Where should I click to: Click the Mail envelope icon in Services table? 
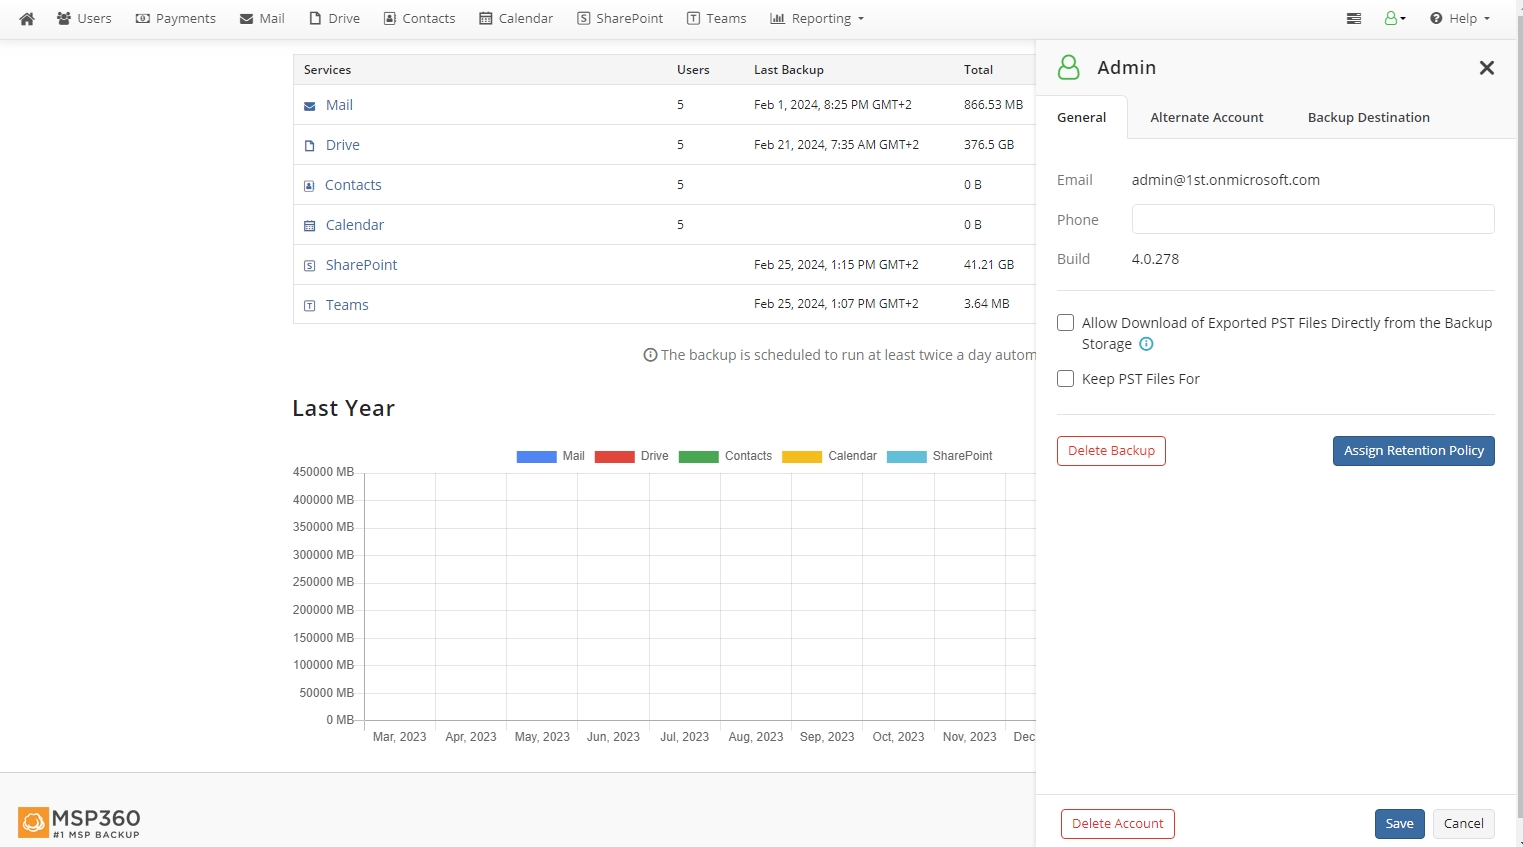tap(310, 106)
